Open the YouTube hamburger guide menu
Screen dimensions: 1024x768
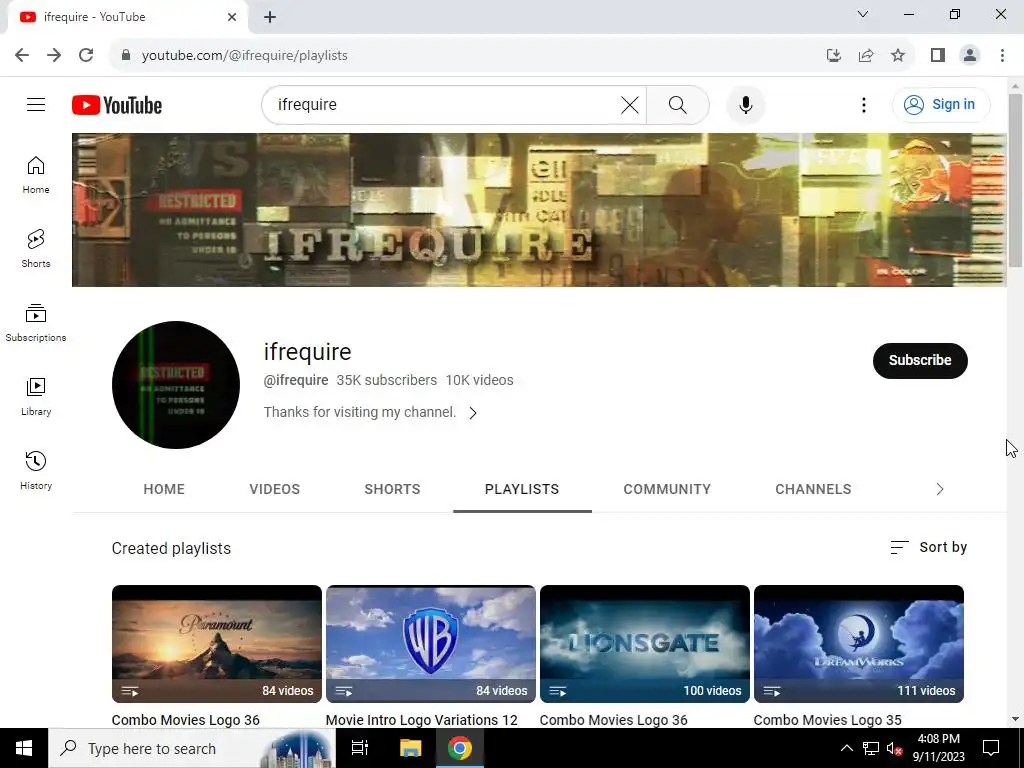pyautogui.click(x=36, y=104)
